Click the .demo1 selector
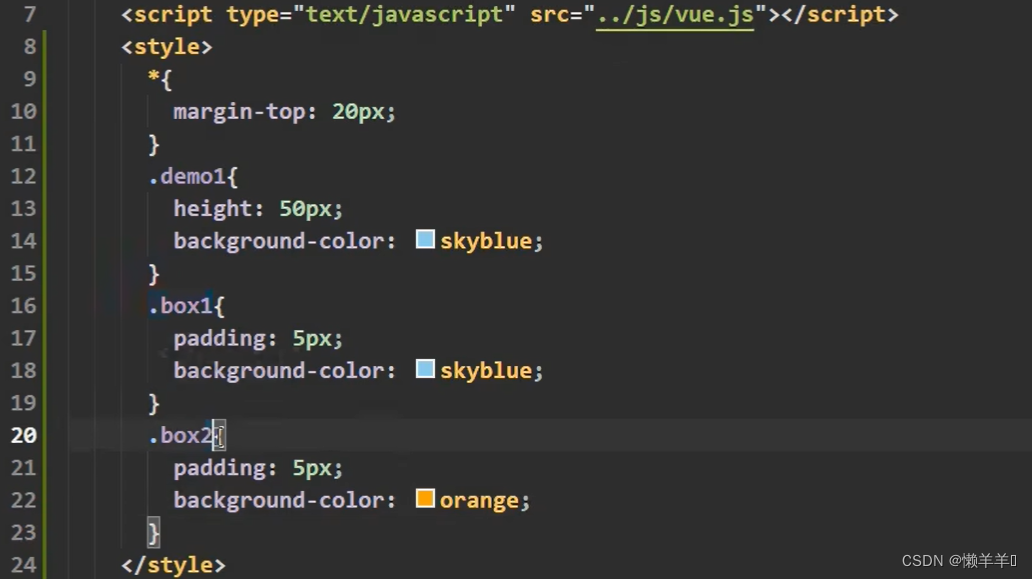 coord(187,176)
